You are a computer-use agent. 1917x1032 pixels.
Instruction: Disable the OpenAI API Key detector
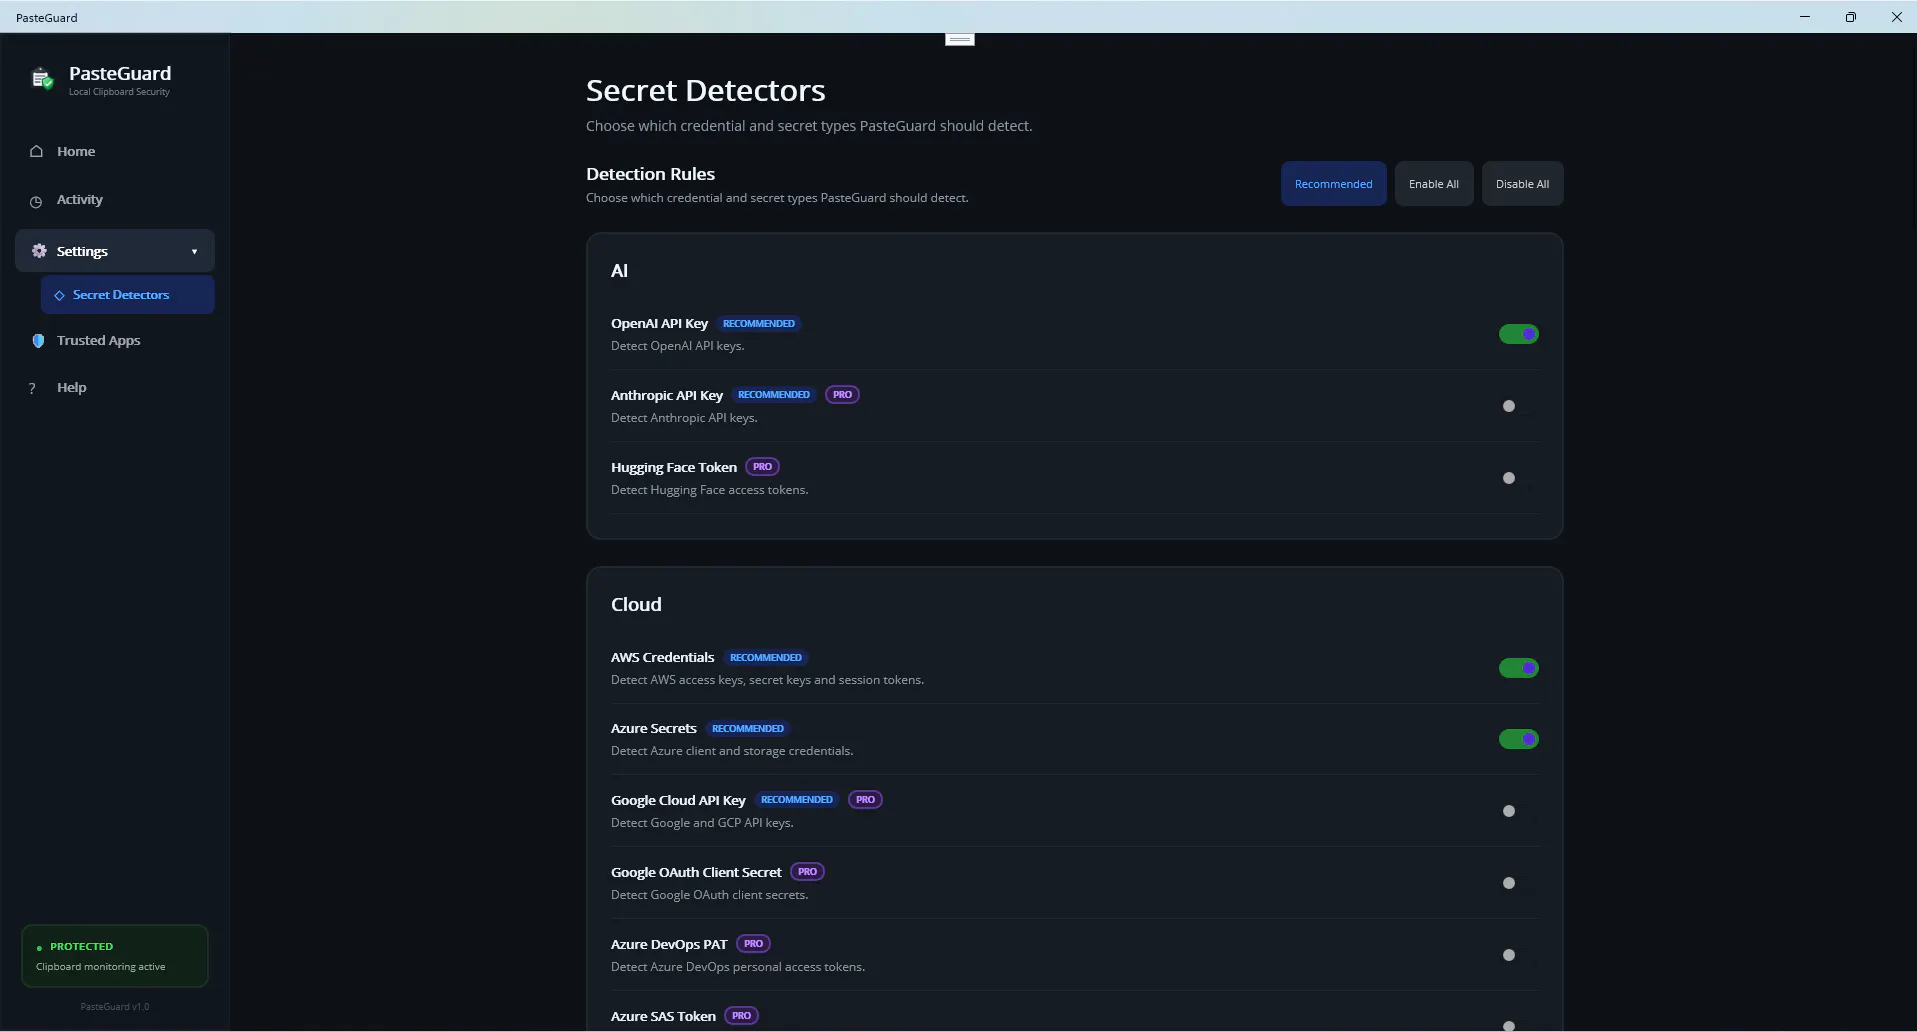(1518, 334)
